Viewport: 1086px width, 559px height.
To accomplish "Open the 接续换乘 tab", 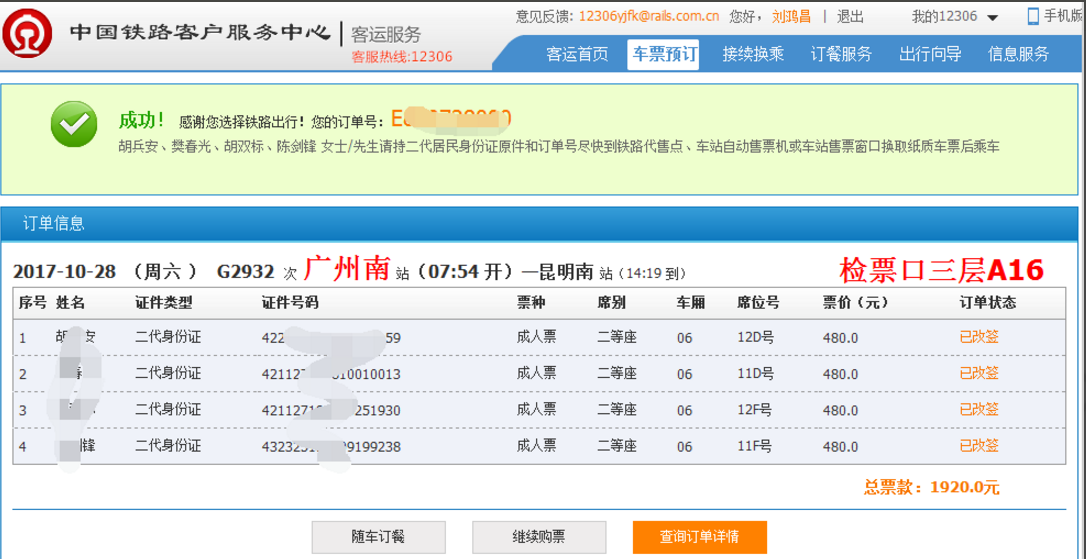I will click(x=753, y=55).
